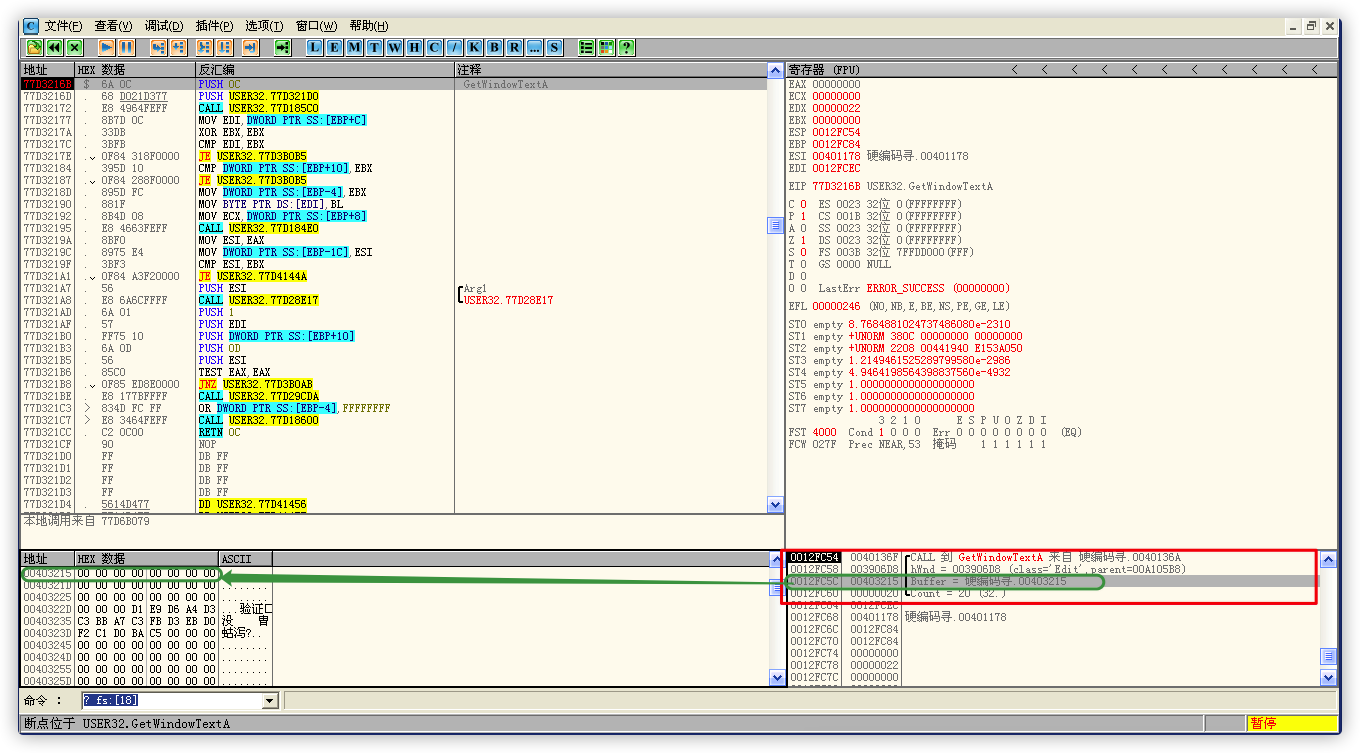Open the Log window (L) button

[x=315, y=47]
